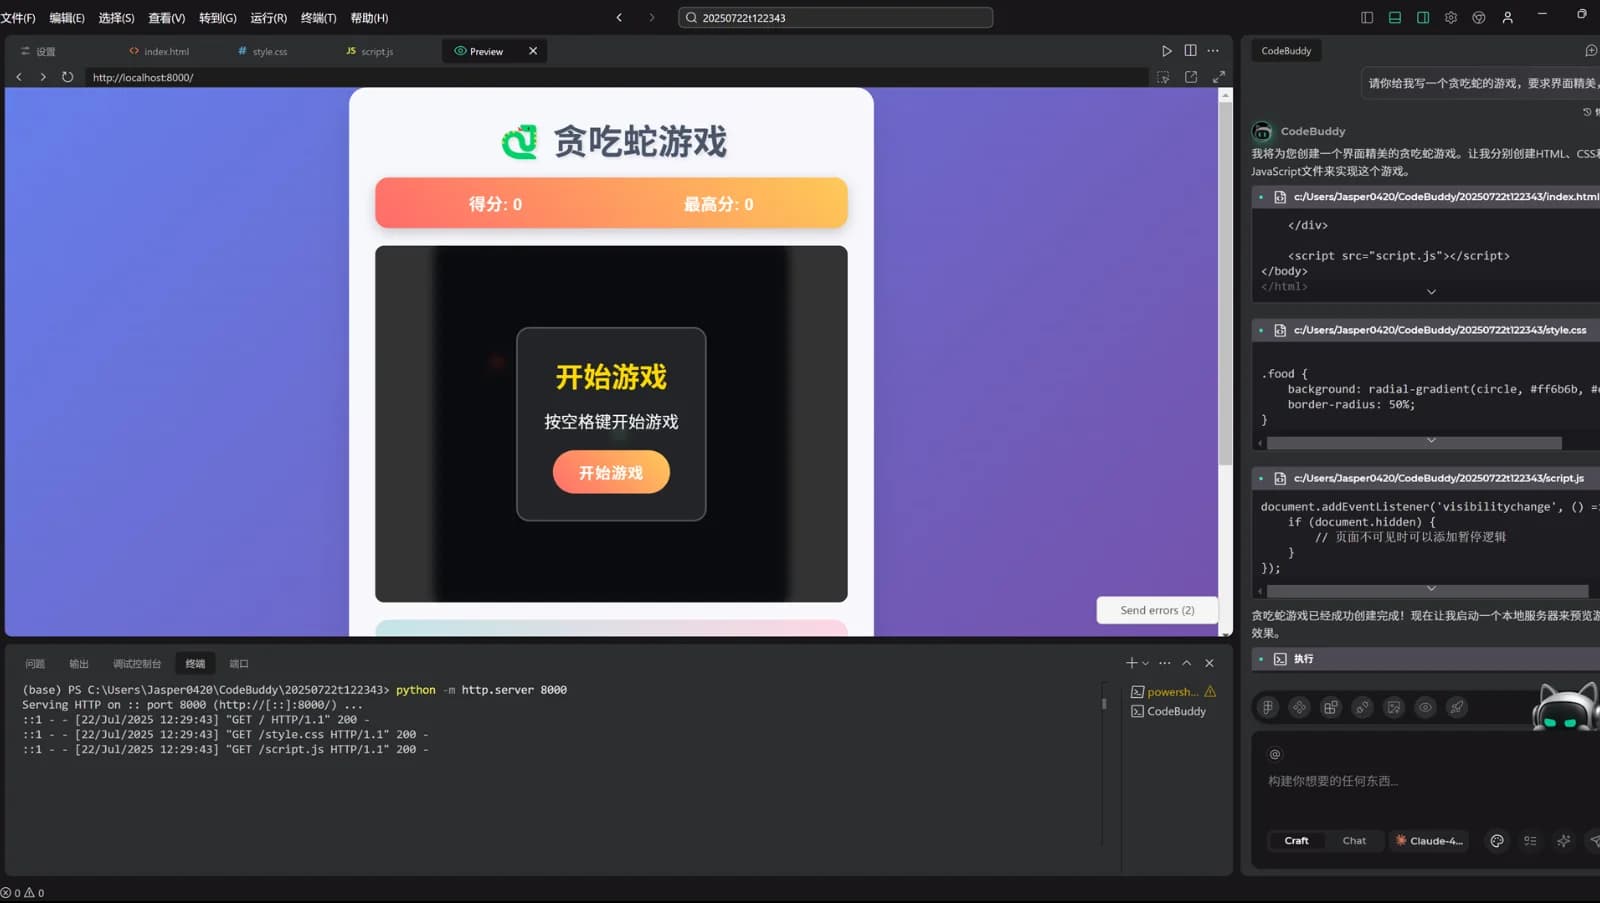Reload the preview page
This screenshot has width=1600, height=903.
click(x=68, y=77)
